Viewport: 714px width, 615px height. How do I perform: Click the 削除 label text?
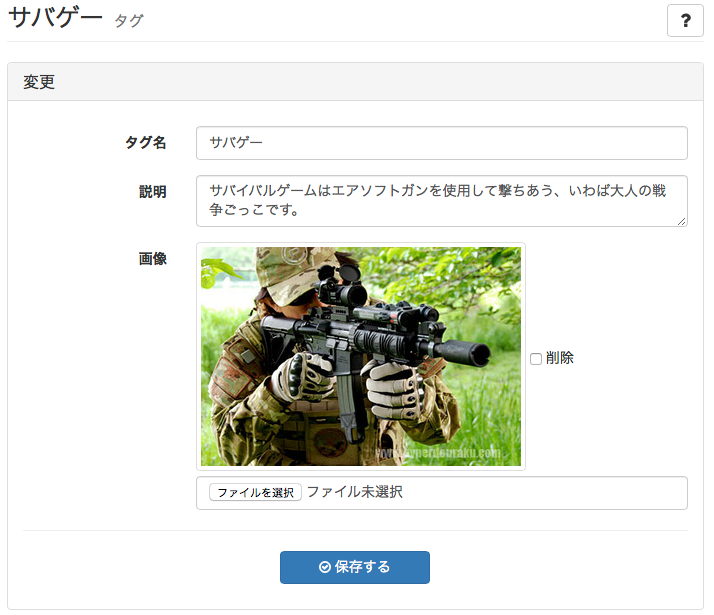(560, 358)
